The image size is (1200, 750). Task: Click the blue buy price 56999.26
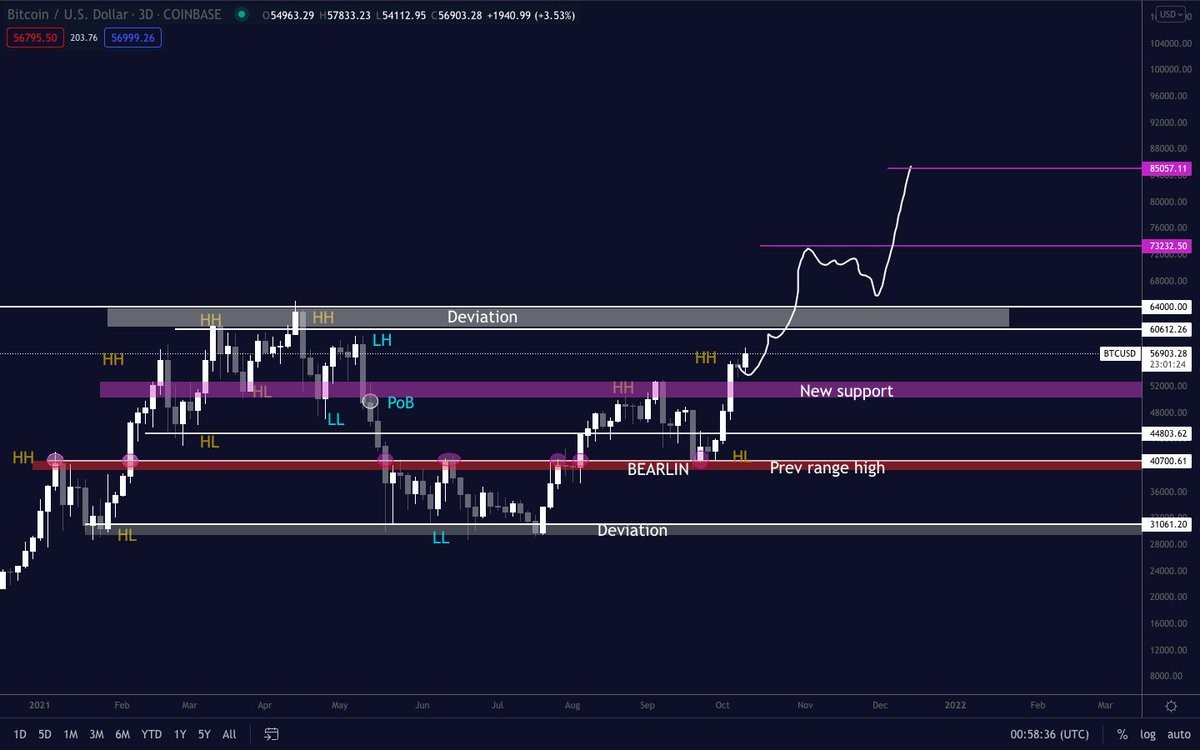pyautogui.click(x=133, y=38)
